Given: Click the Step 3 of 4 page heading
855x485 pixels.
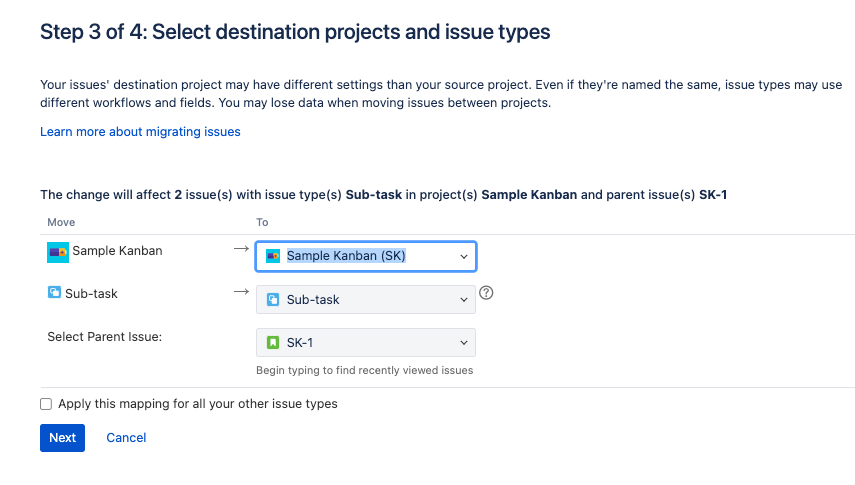Looking at the screenshot, I should click(x=295, y=32).
